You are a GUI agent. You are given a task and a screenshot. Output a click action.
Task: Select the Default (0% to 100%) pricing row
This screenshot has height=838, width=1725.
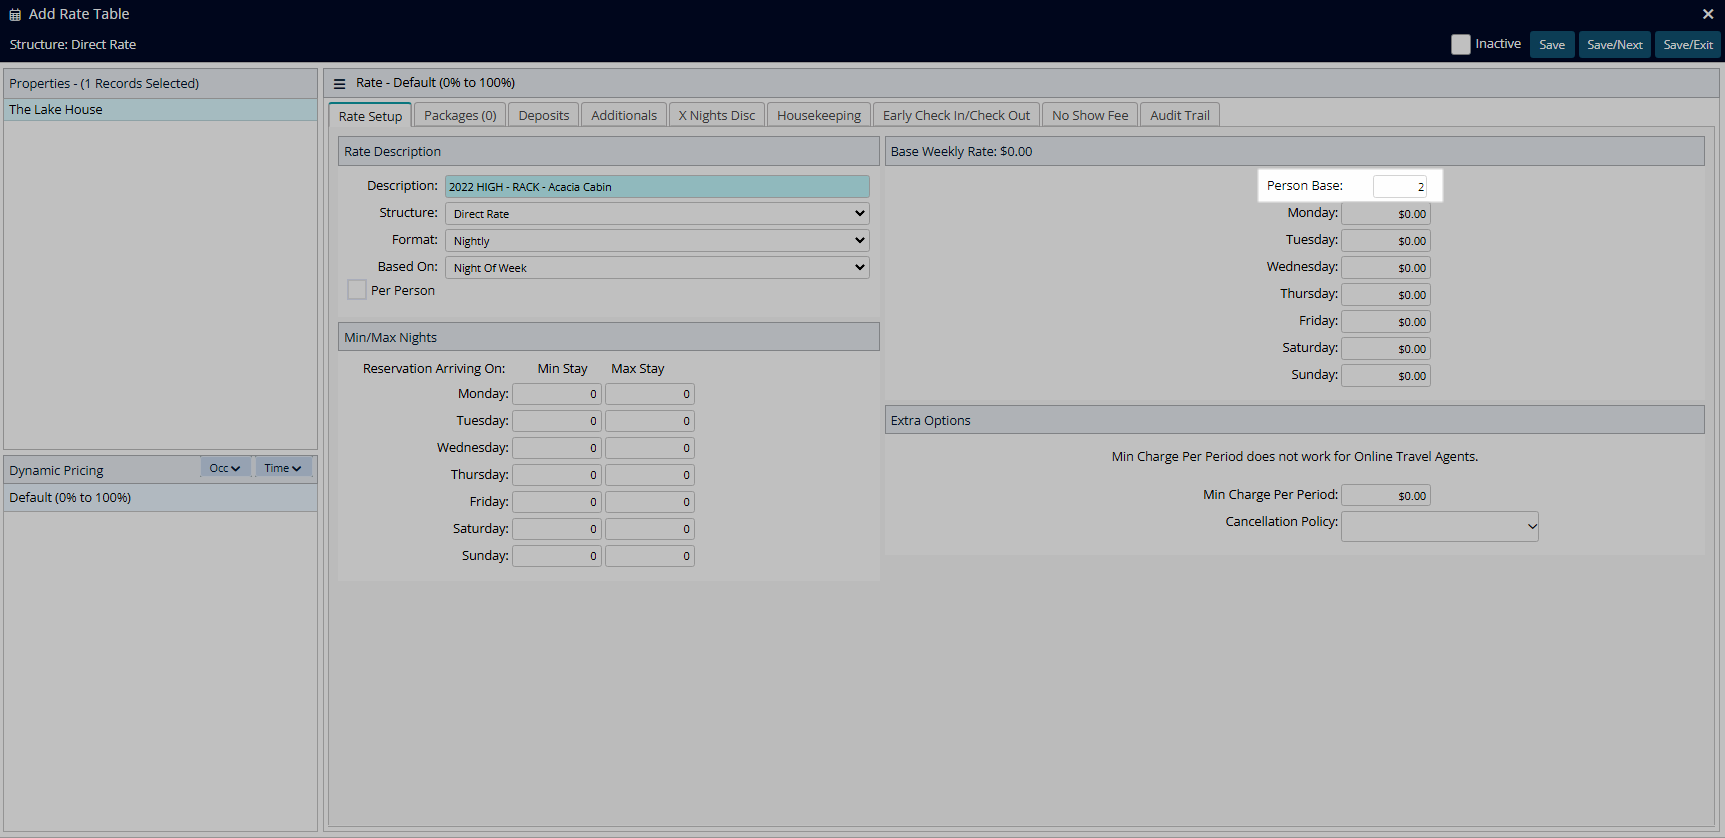point(160,498)
